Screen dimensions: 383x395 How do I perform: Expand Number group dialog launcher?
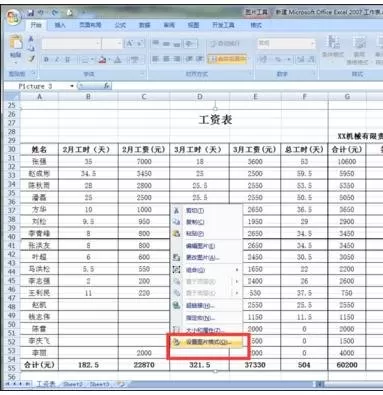[x=313, y=74]
